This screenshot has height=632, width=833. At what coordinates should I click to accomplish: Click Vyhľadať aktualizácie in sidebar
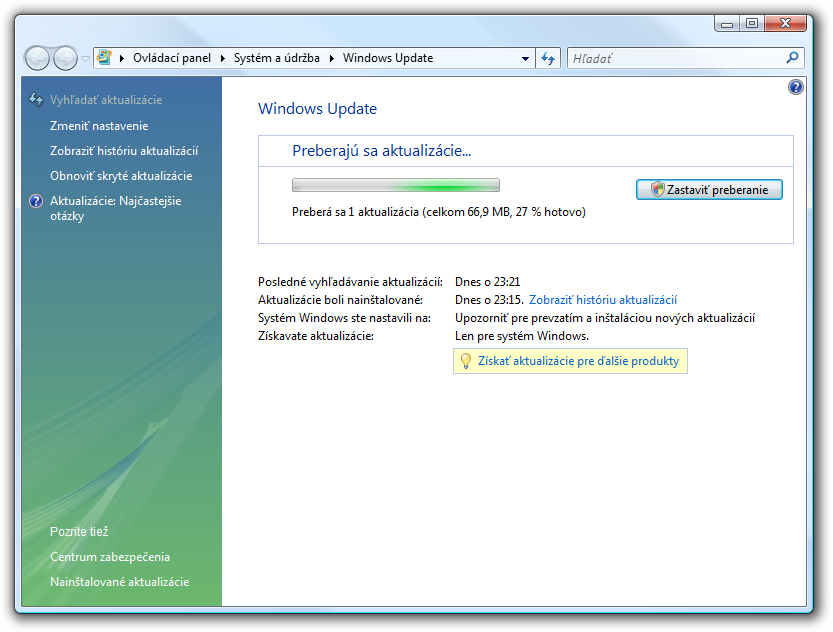tap(106, 100)
